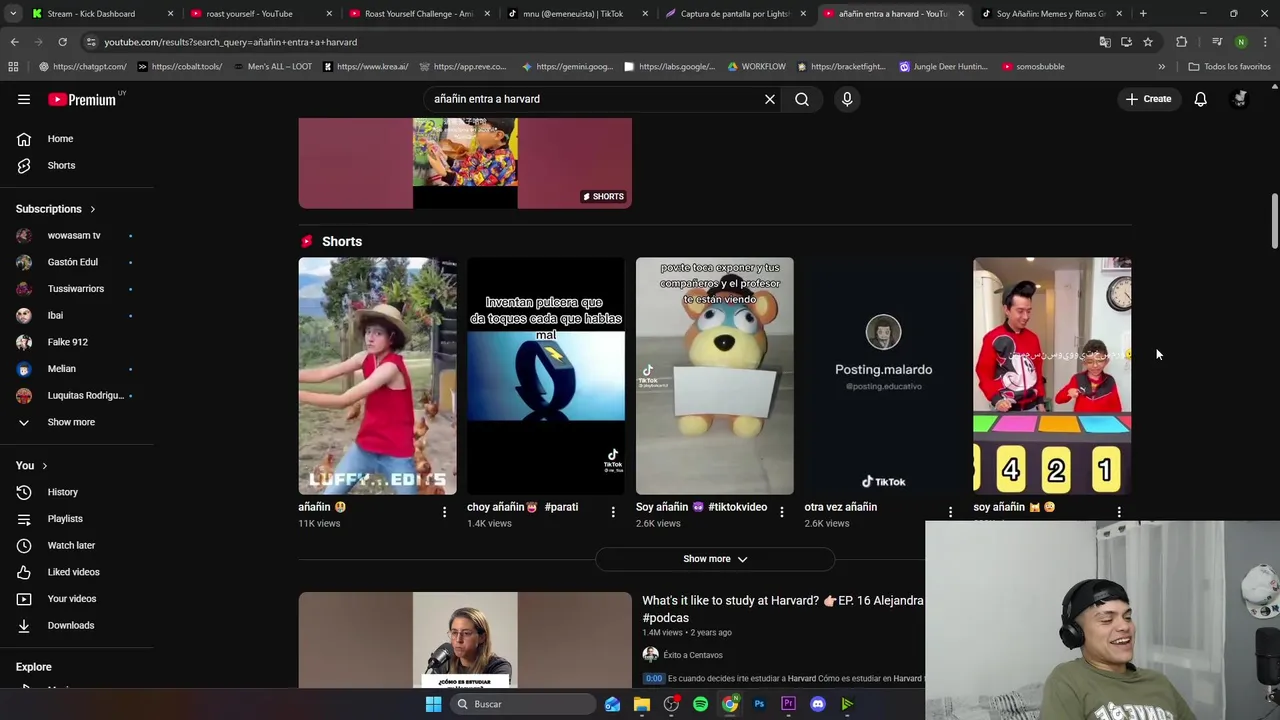The image size is (1280, 720).
Task: Open the Harvard podcast video thumbnail
Action: coord(465,640)
